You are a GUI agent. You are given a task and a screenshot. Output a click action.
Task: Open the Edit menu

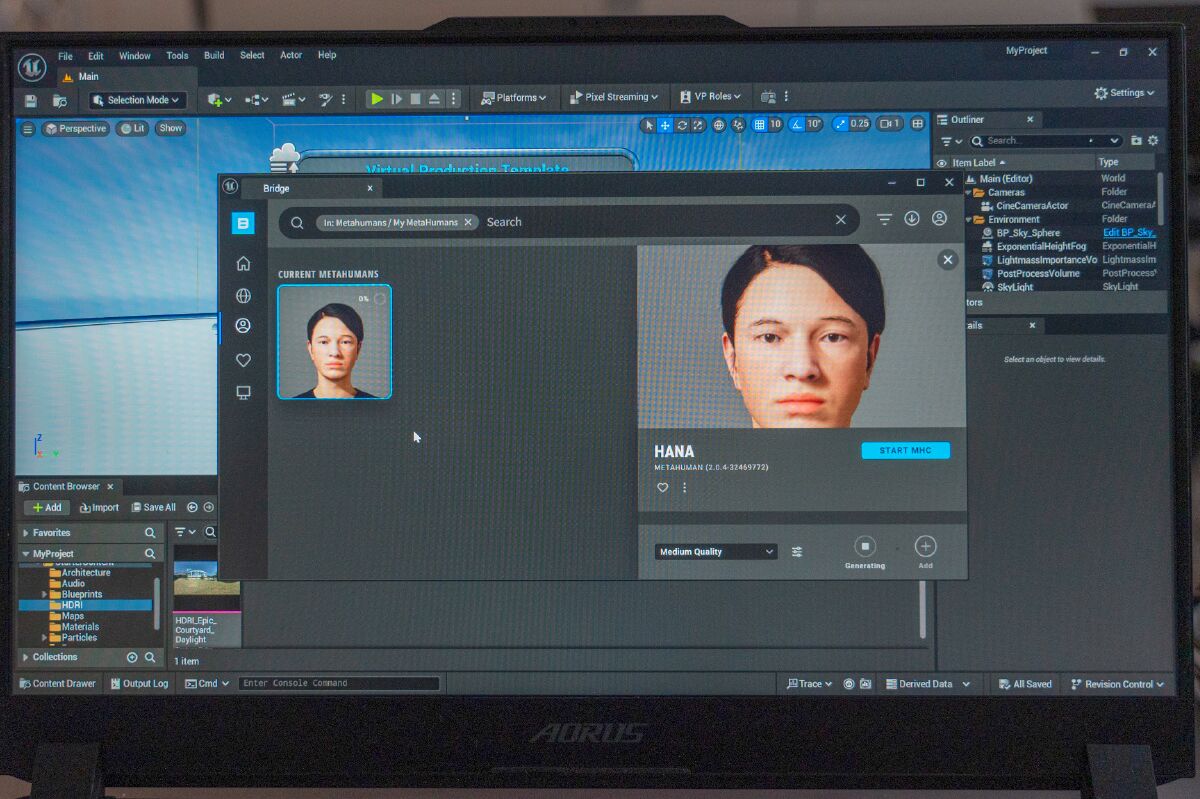point(96,56)
